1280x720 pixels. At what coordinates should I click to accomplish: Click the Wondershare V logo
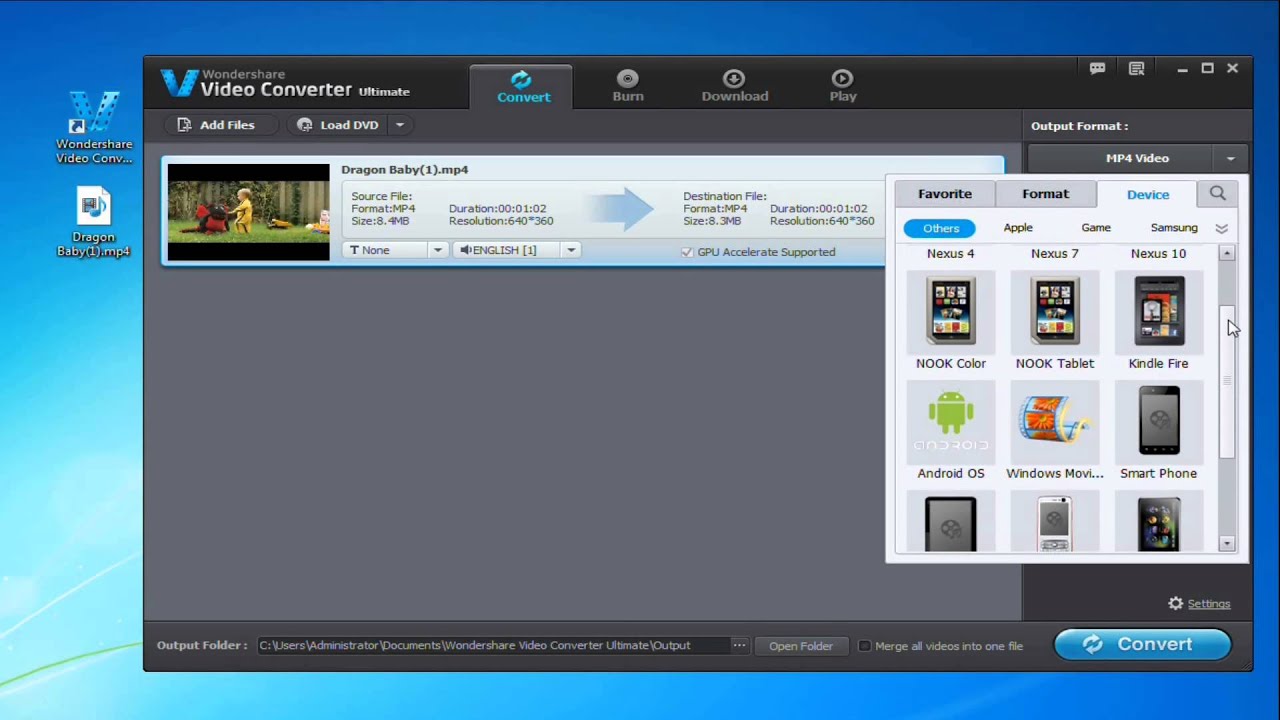pyautogui.click(x=179, y=82)
